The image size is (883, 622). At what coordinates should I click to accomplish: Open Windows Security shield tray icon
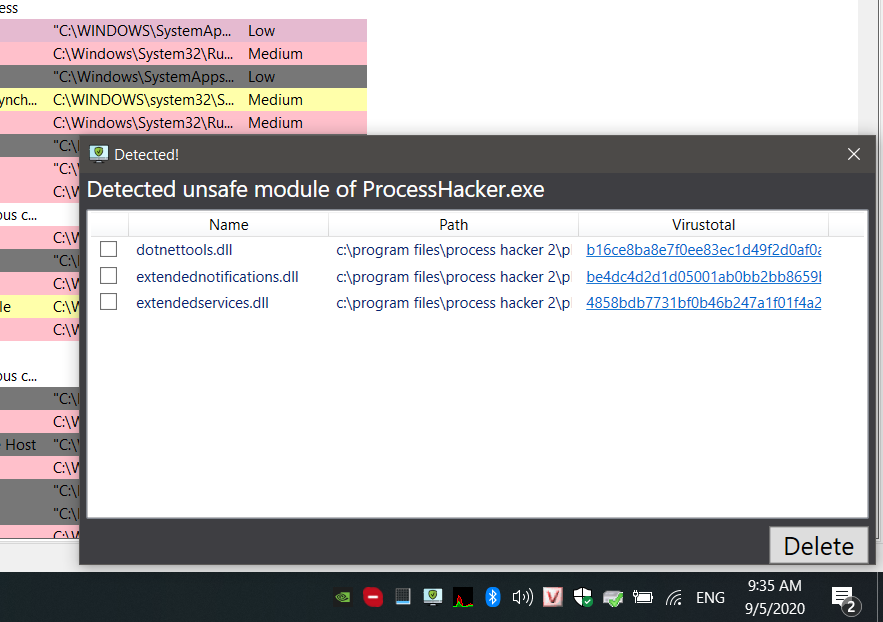click(583, 597)
